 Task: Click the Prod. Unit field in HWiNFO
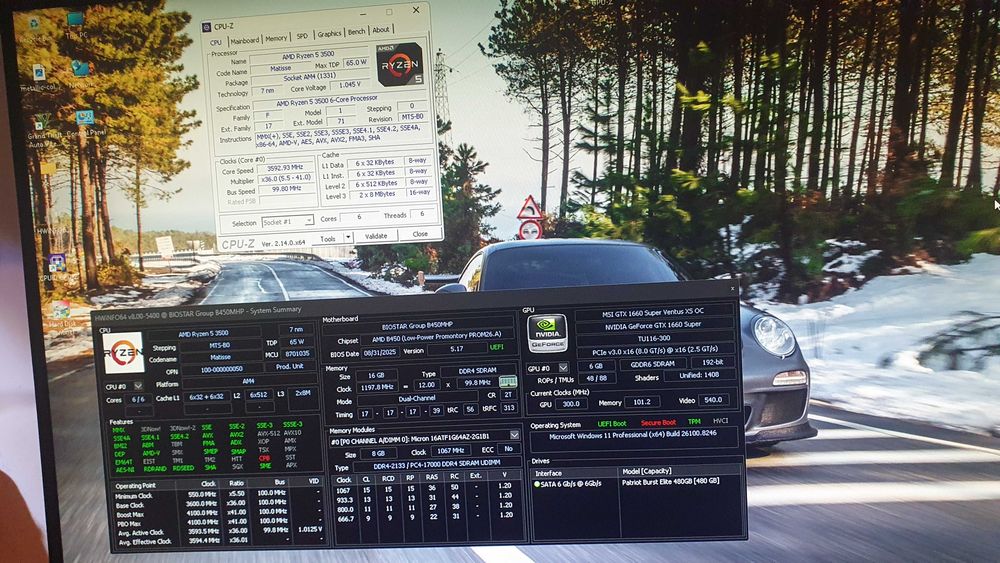click(290, 367)
